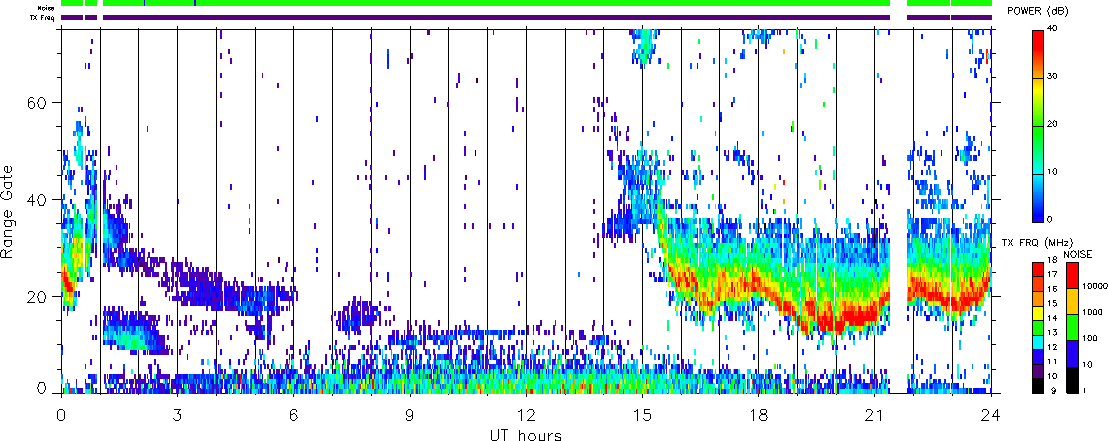Pick the red top band of POWER color bar

(1037, 42)
